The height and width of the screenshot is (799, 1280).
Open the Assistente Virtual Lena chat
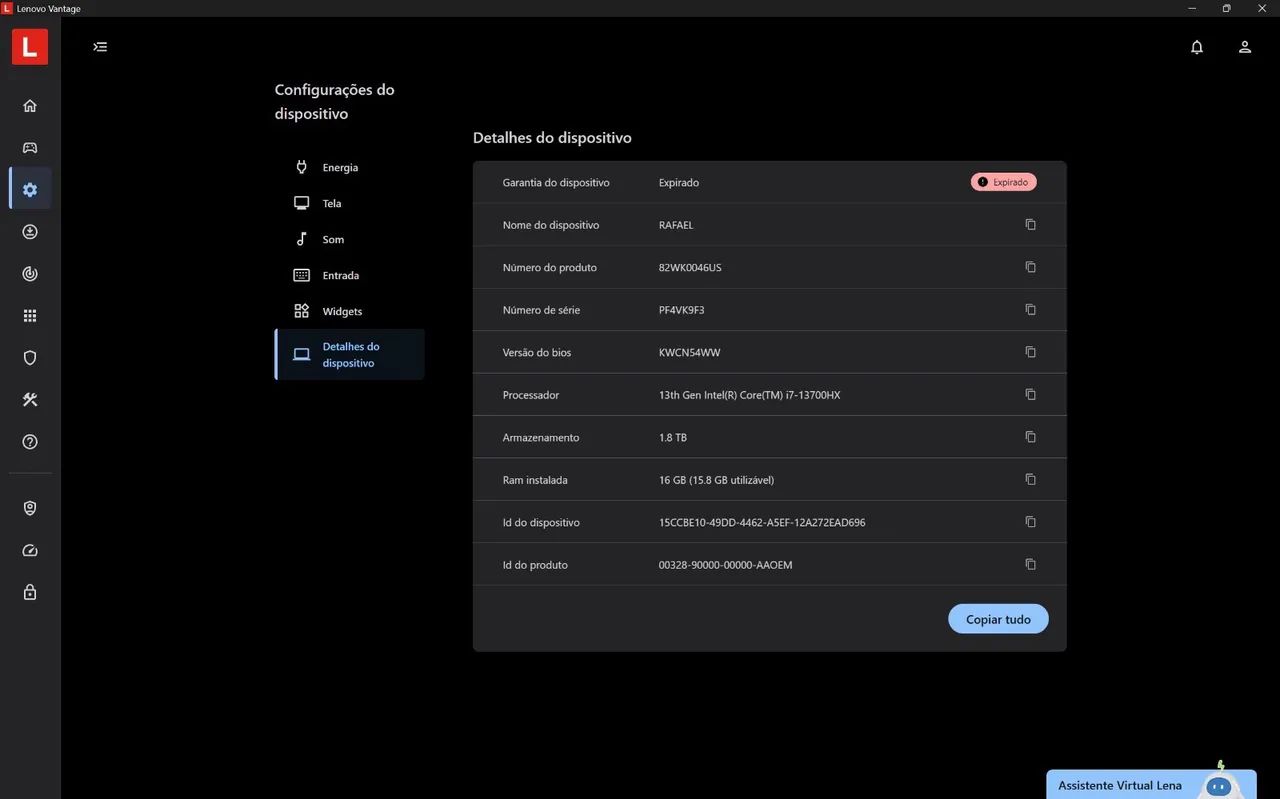1151,785
